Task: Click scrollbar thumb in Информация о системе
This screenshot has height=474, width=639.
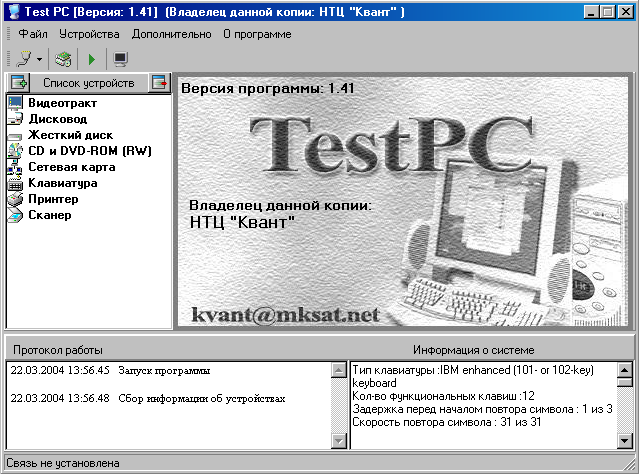Action: click(x=625, y=383)
